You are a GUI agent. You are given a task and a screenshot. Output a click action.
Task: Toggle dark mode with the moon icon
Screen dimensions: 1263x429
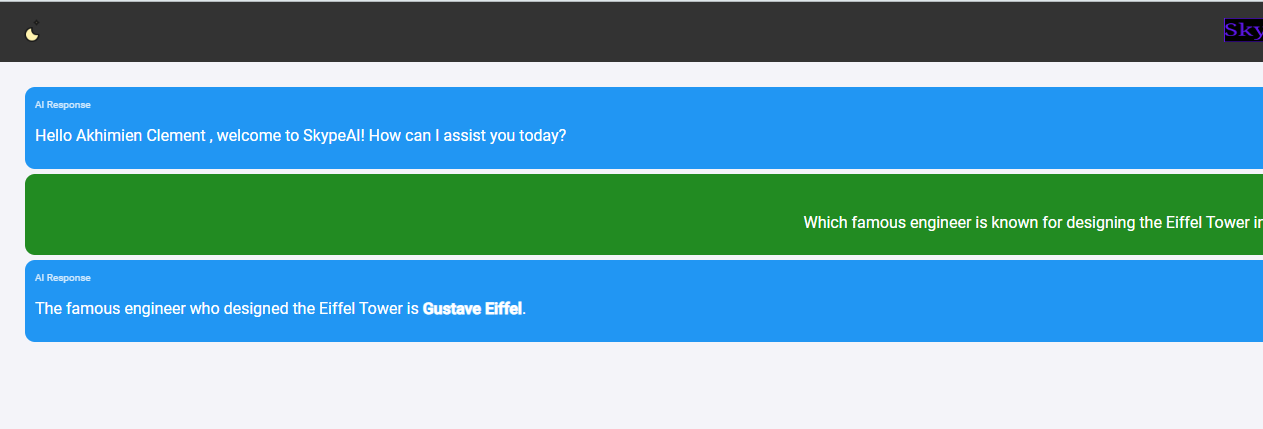(x=33, y=32)
